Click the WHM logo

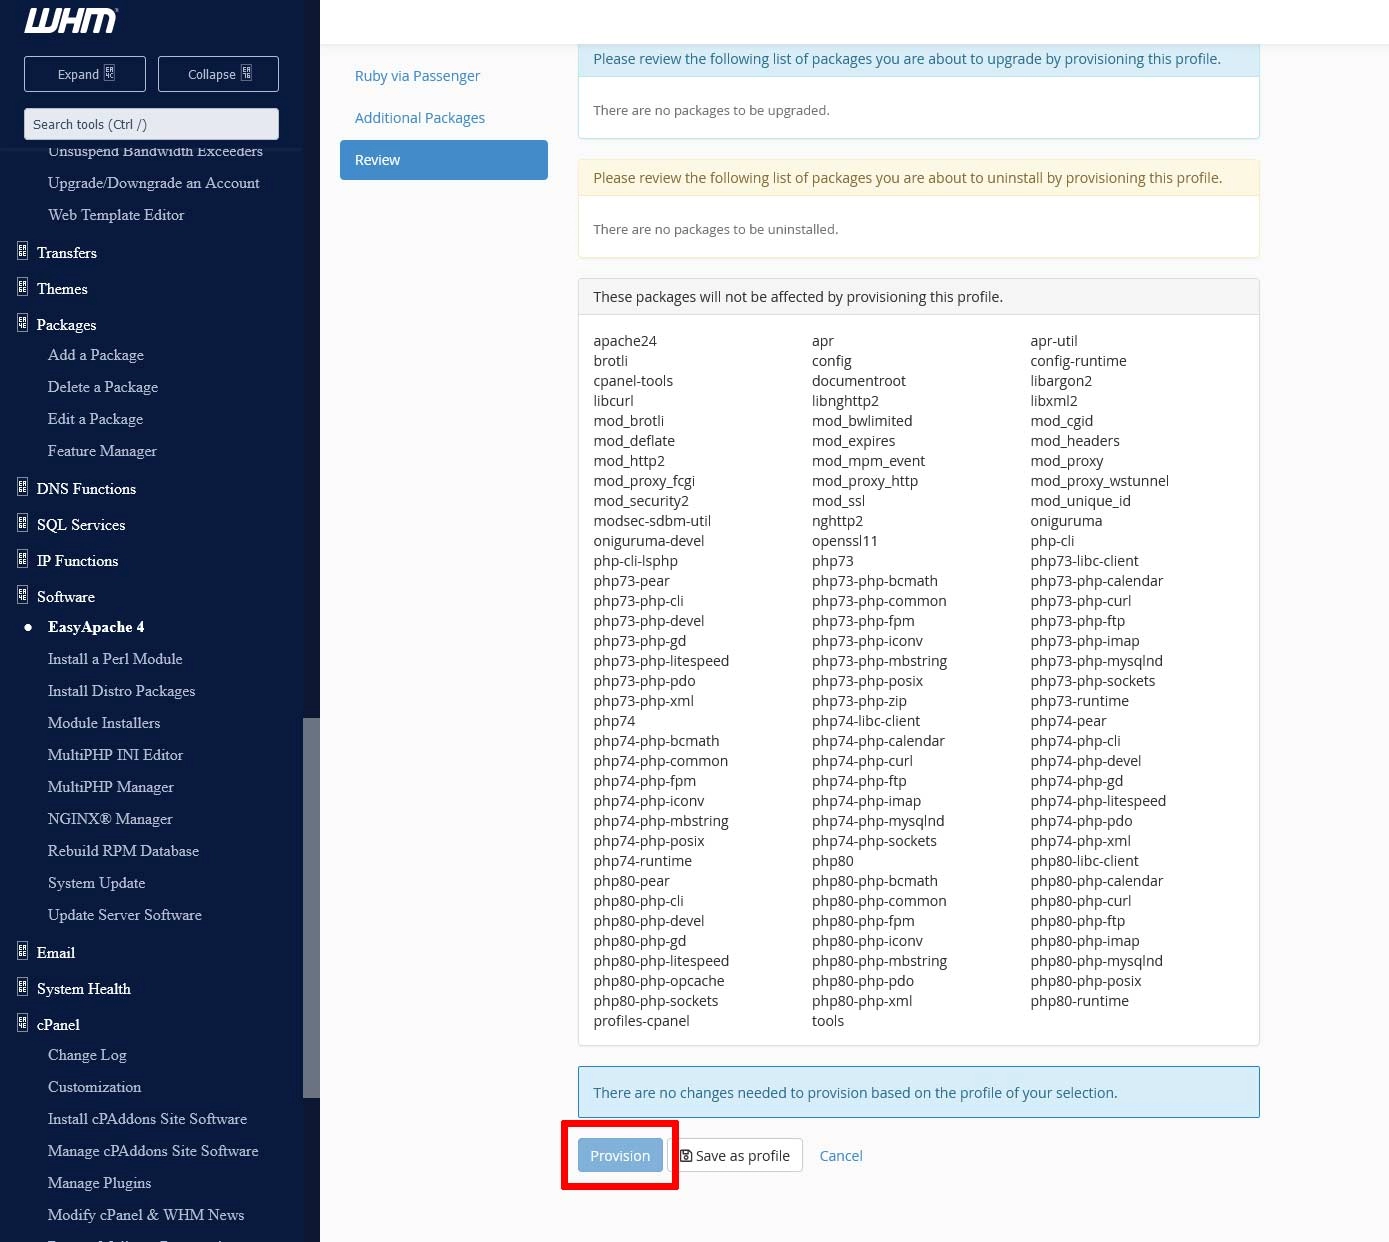[x=70, y=20]
